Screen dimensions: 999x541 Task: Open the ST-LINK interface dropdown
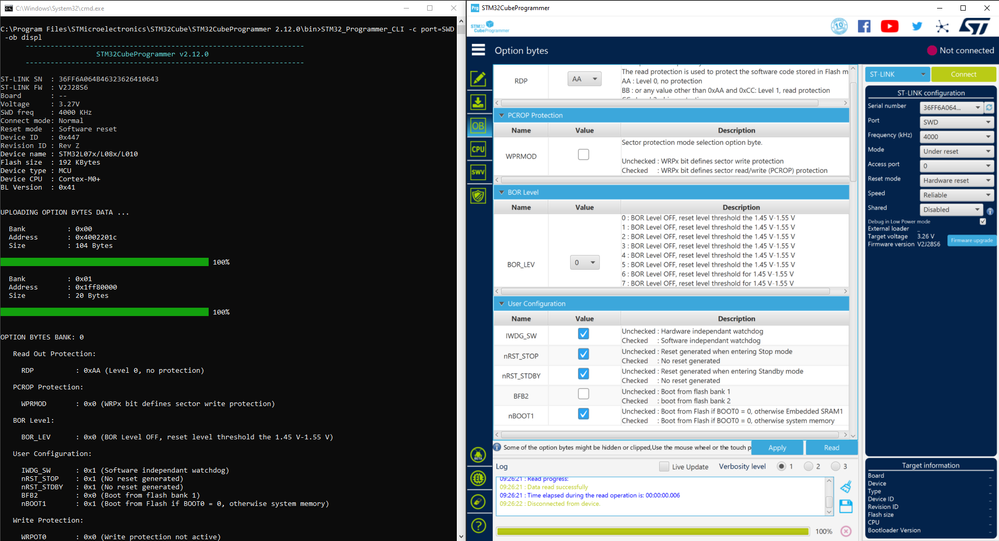[x=896, y=75]
